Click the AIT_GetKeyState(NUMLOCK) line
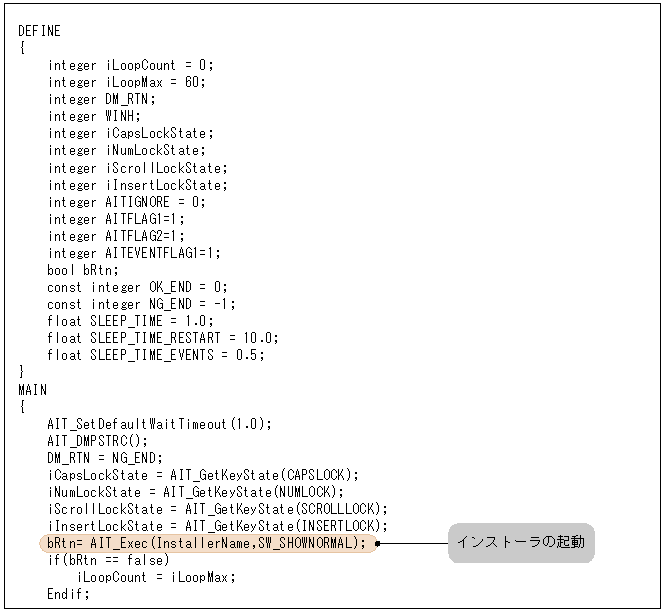 tap(196, 492)
